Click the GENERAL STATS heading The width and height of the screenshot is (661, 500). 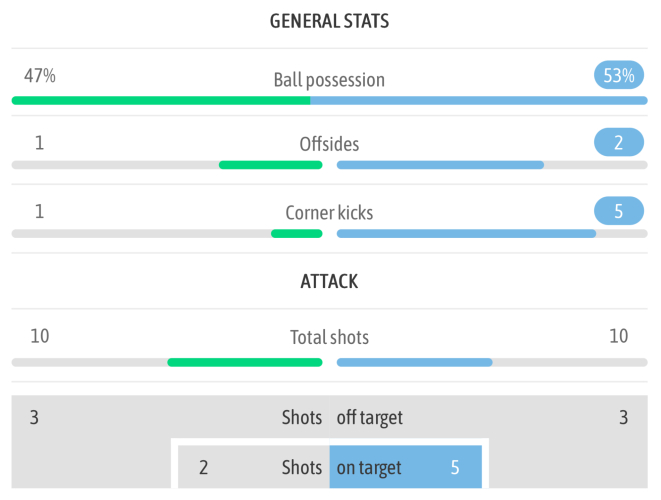pyautogui.click(x=329, y=21)
